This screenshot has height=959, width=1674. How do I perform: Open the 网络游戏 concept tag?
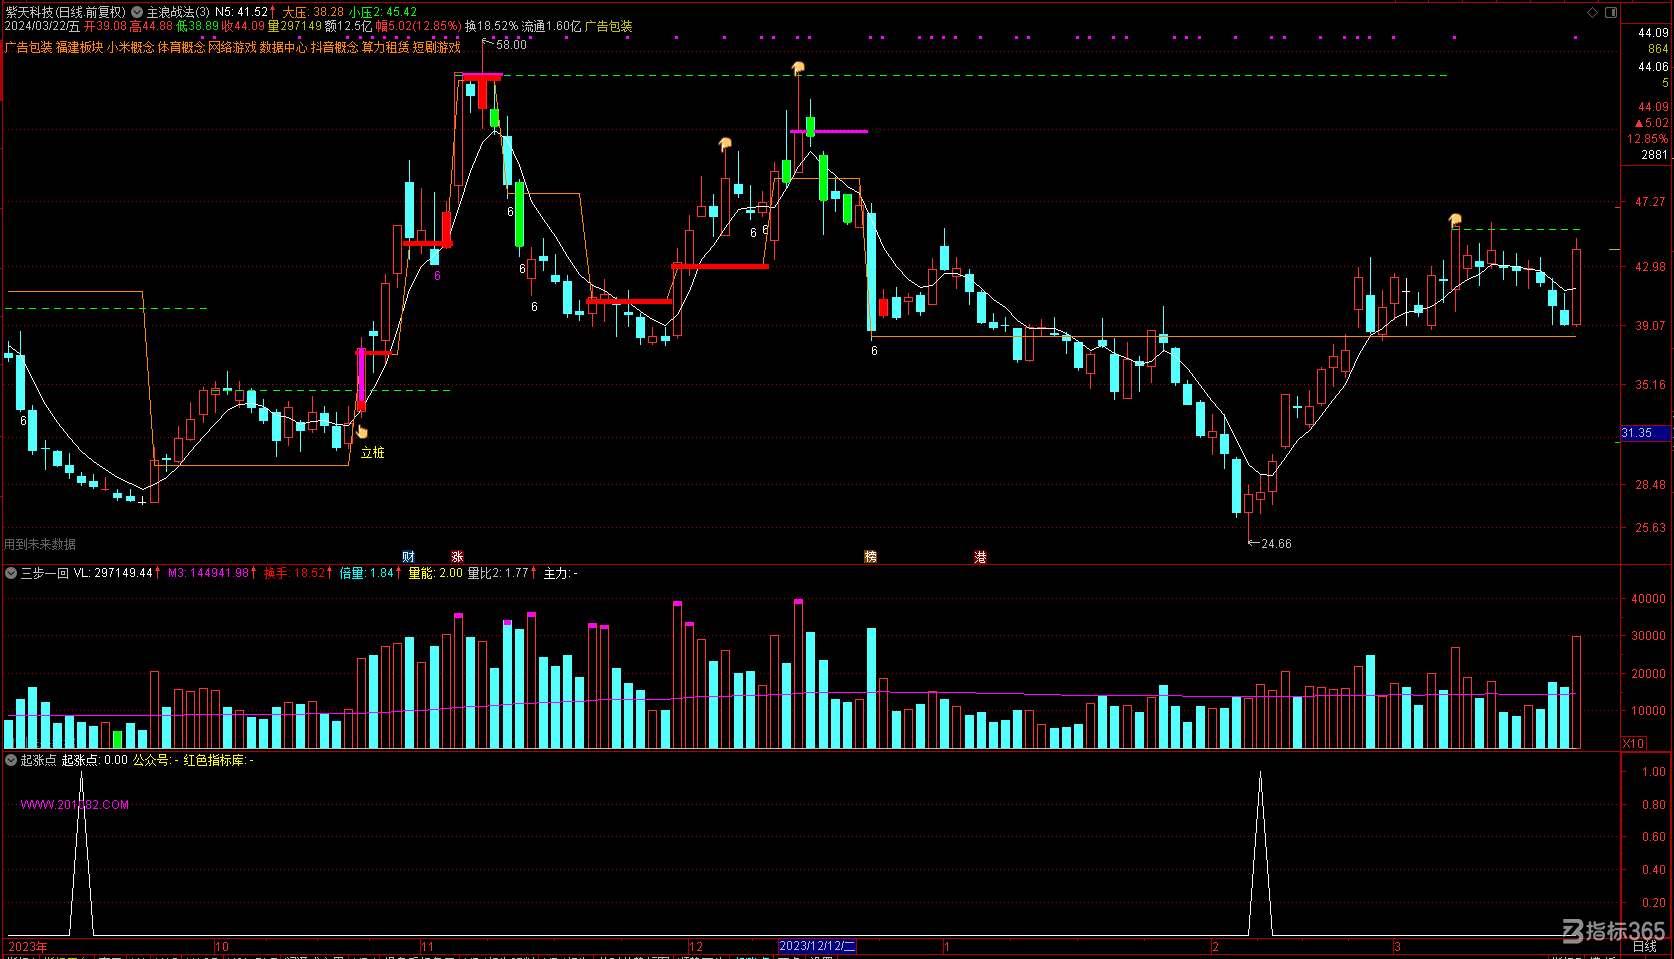point(232,47)
